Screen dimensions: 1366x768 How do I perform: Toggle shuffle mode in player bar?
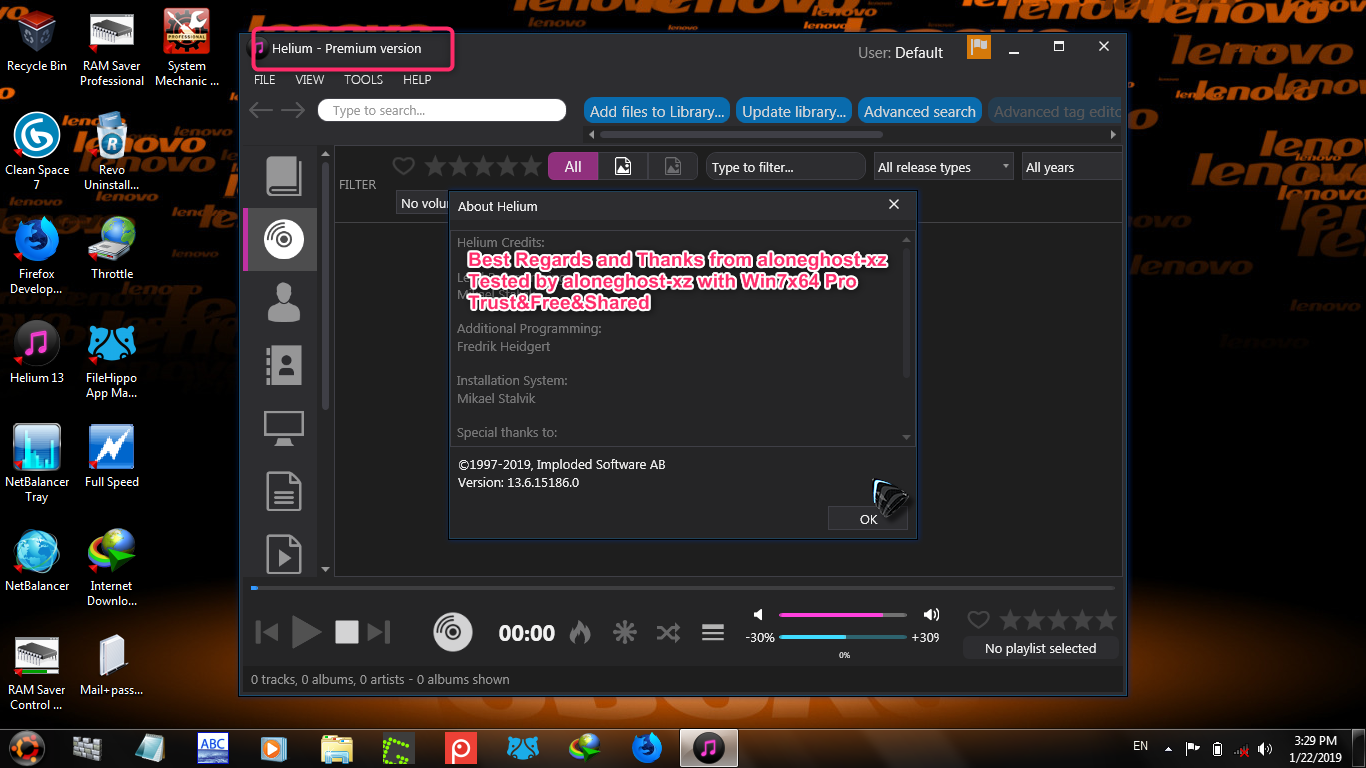tap(668, 632)
